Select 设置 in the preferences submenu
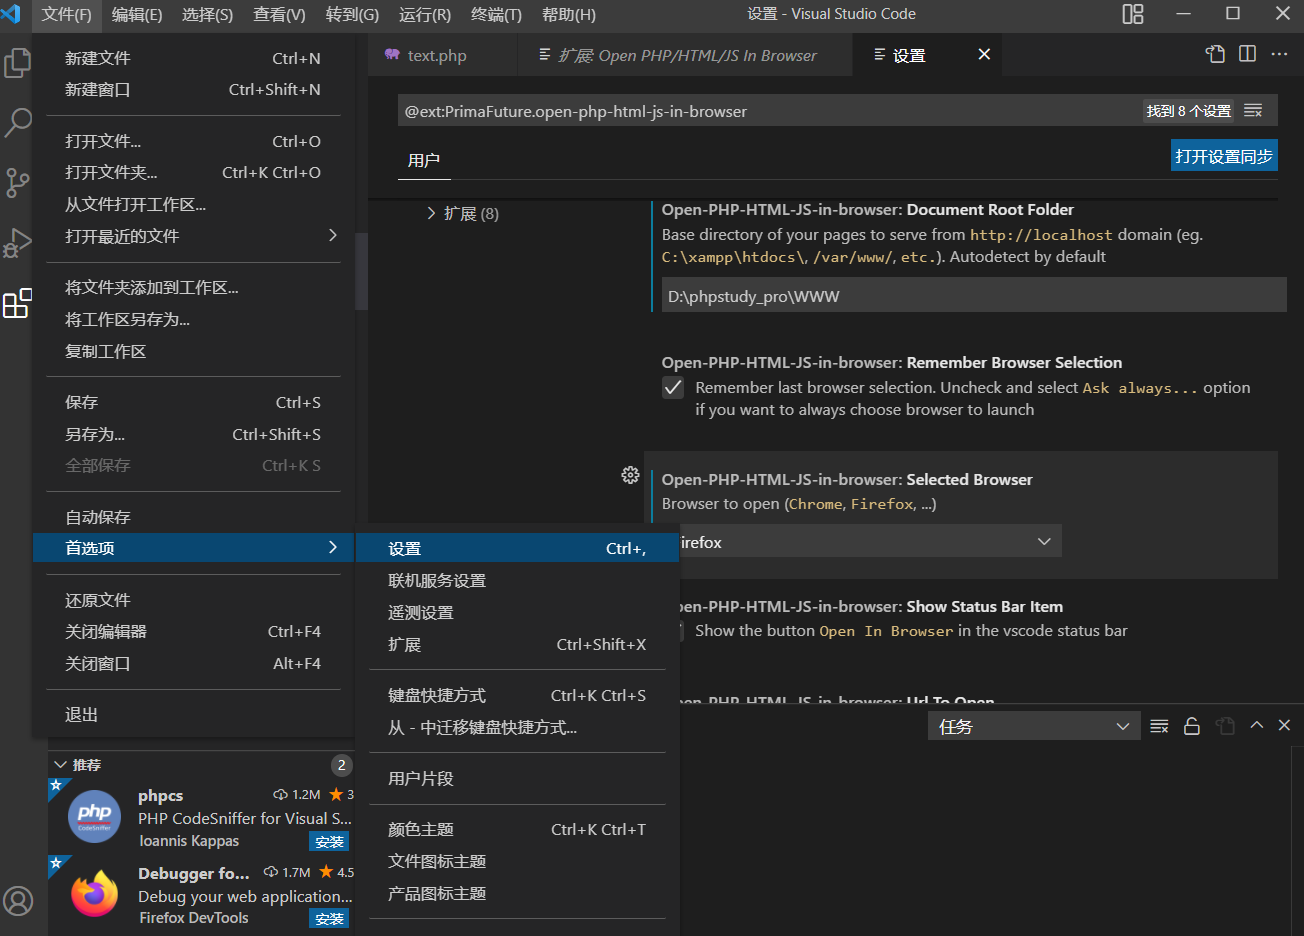Image resolution: width=1304 pixels, height=936 pixels. 517,548
